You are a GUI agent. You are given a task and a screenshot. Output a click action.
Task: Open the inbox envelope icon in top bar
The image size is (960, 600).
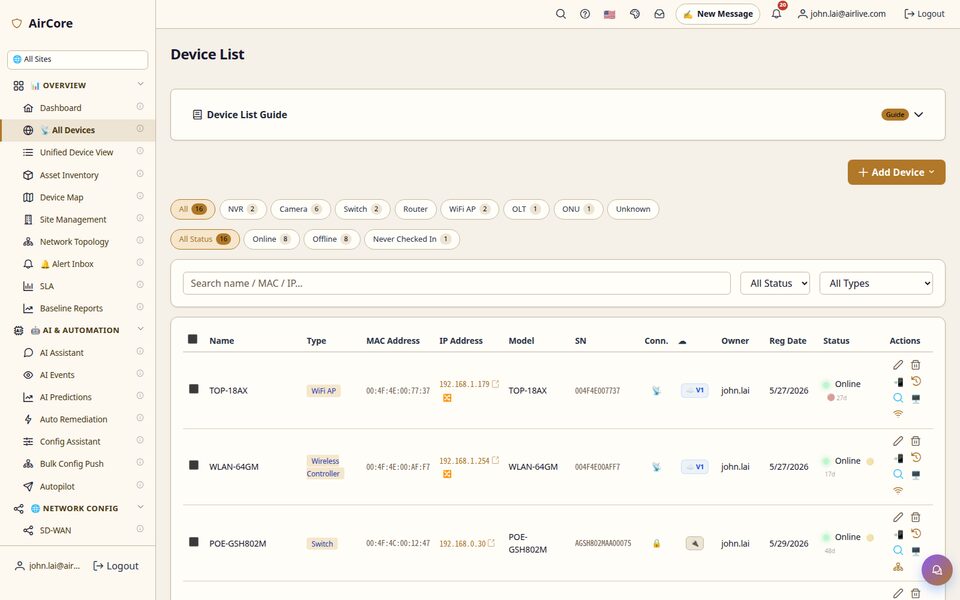659,14
